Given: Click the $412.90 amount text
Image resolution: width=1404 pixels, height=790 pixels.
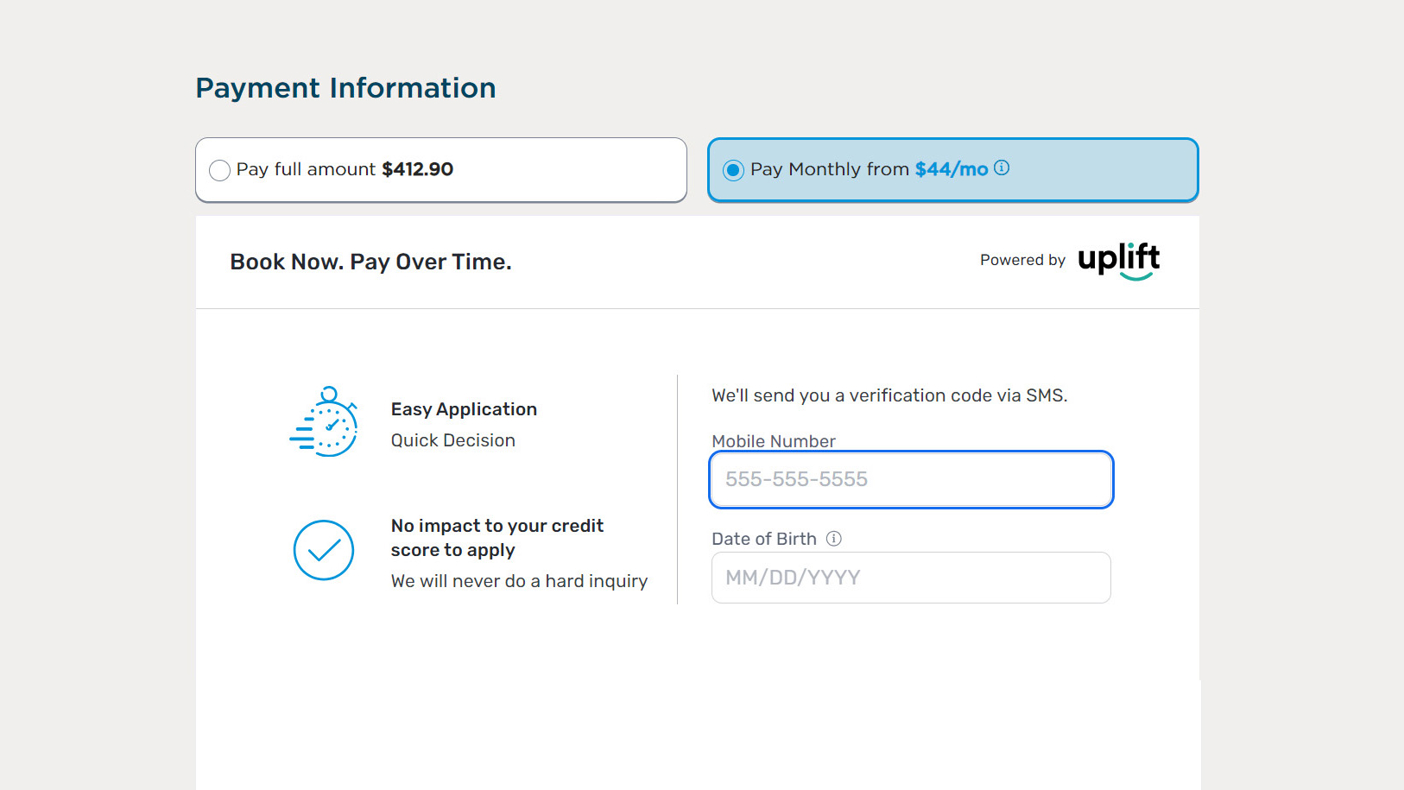Looking at the screenshot, I should [x=418, y=169].
